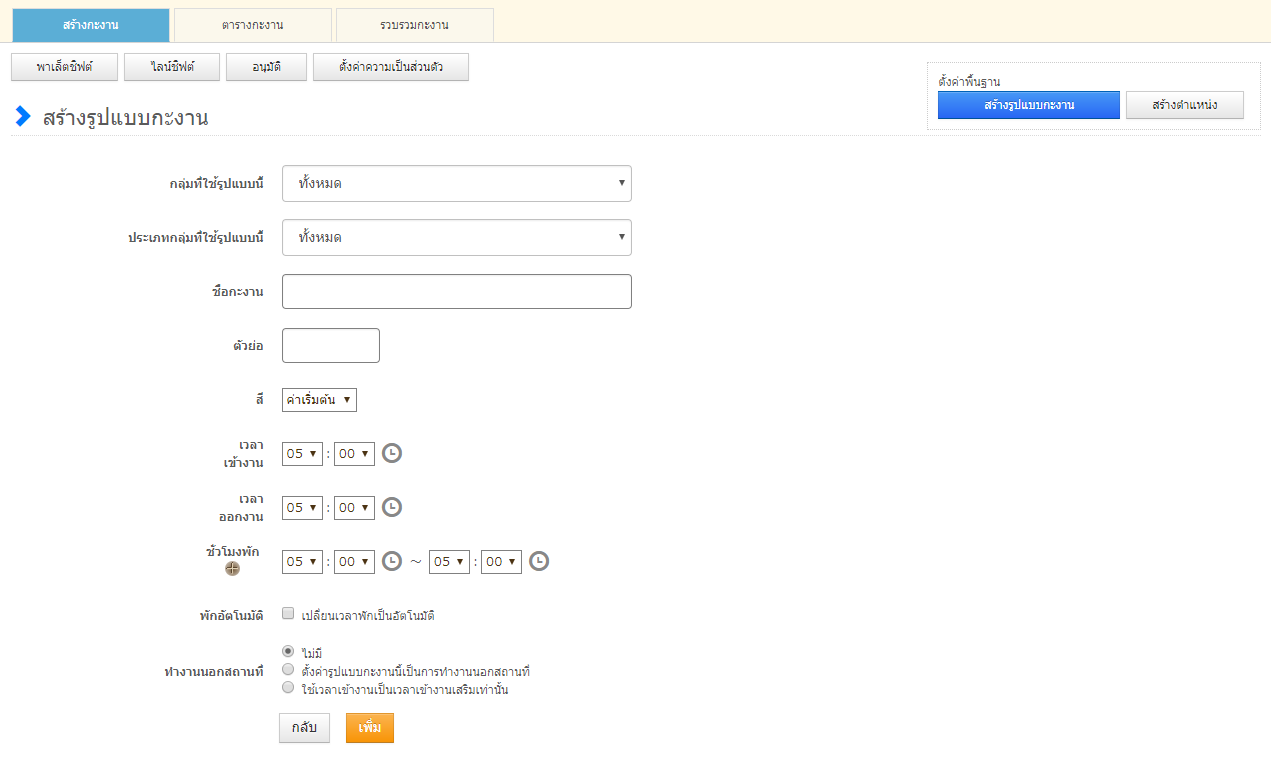Open the กลุ่มที่ใช้รูปแบบนี้ dropdown
This screenshot has height=773, width=1271.
pos(457,184)
